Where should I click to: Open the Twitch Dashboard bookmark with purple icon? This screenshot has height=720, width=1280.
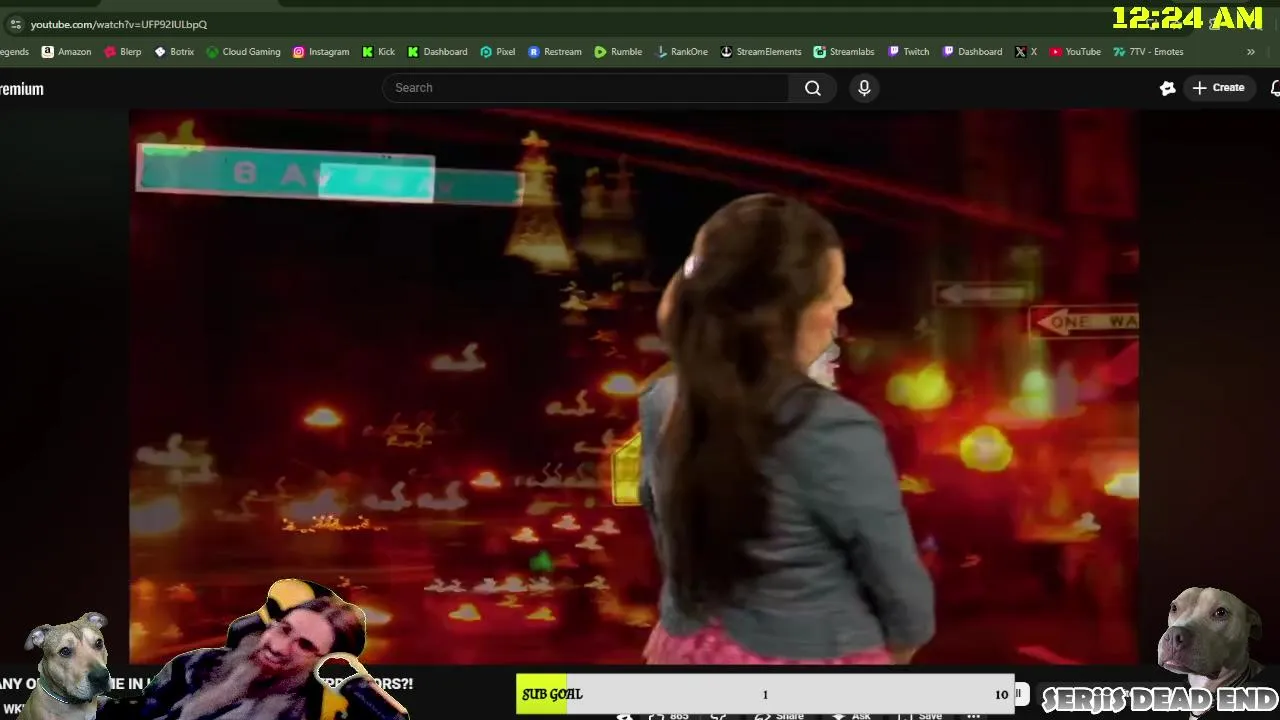[972, 52]
